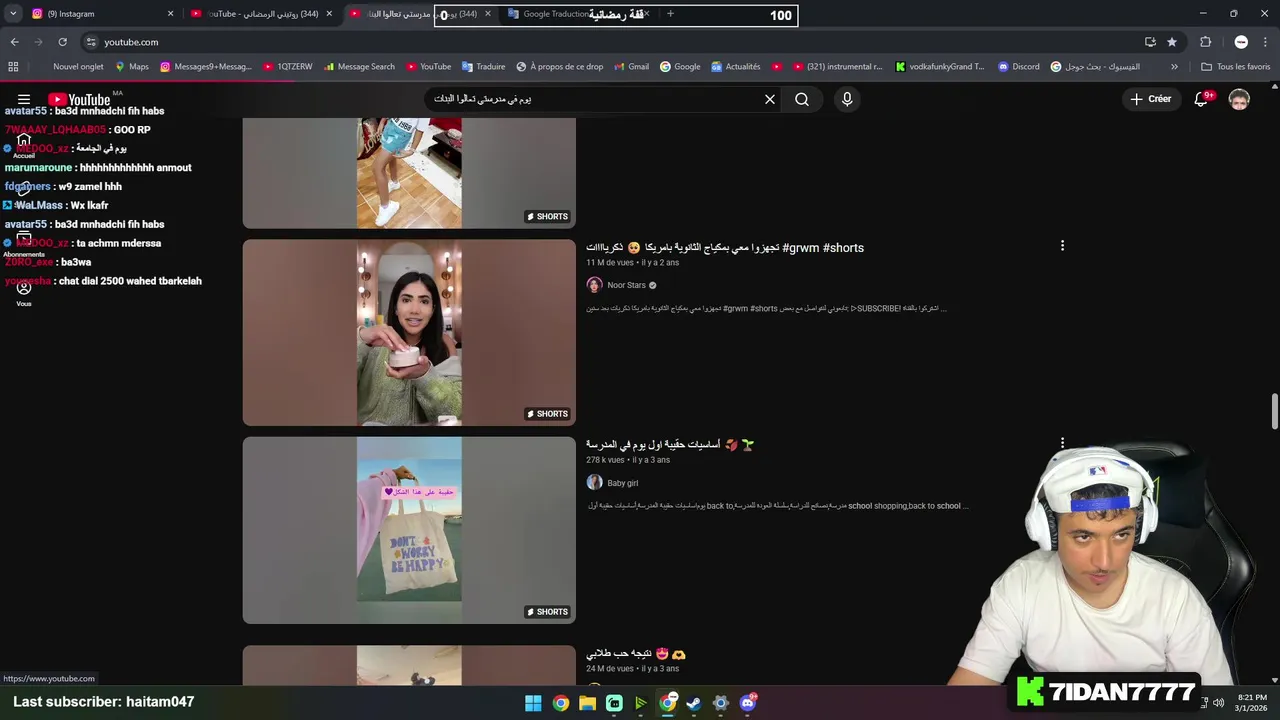The image size is (1280, 720).
Task: Open the Noor Stars channel link
Action: tap(626, 285)
